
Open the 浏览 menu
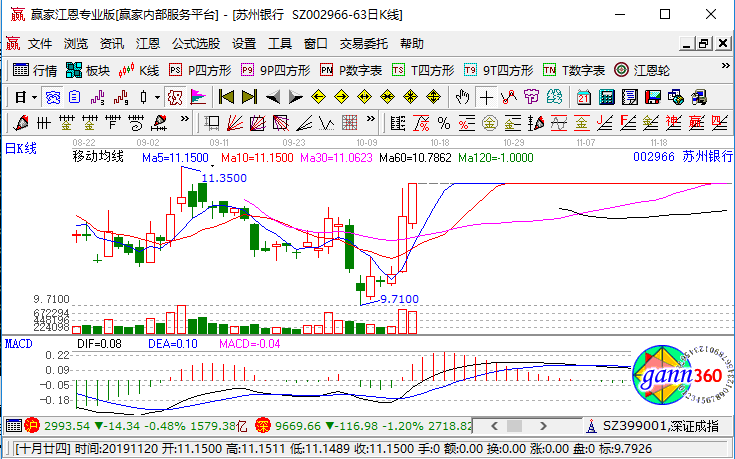click(x=76, y=44)
